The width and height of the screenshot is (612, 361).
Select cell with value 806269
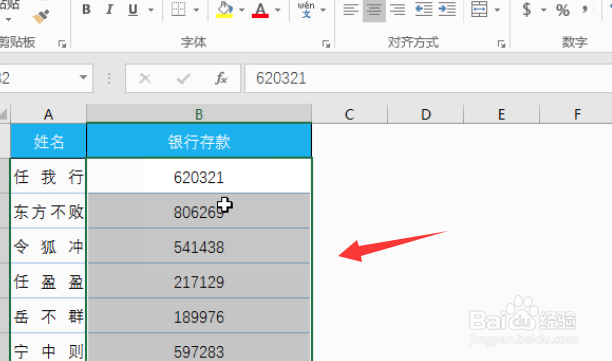click(199, 212)
